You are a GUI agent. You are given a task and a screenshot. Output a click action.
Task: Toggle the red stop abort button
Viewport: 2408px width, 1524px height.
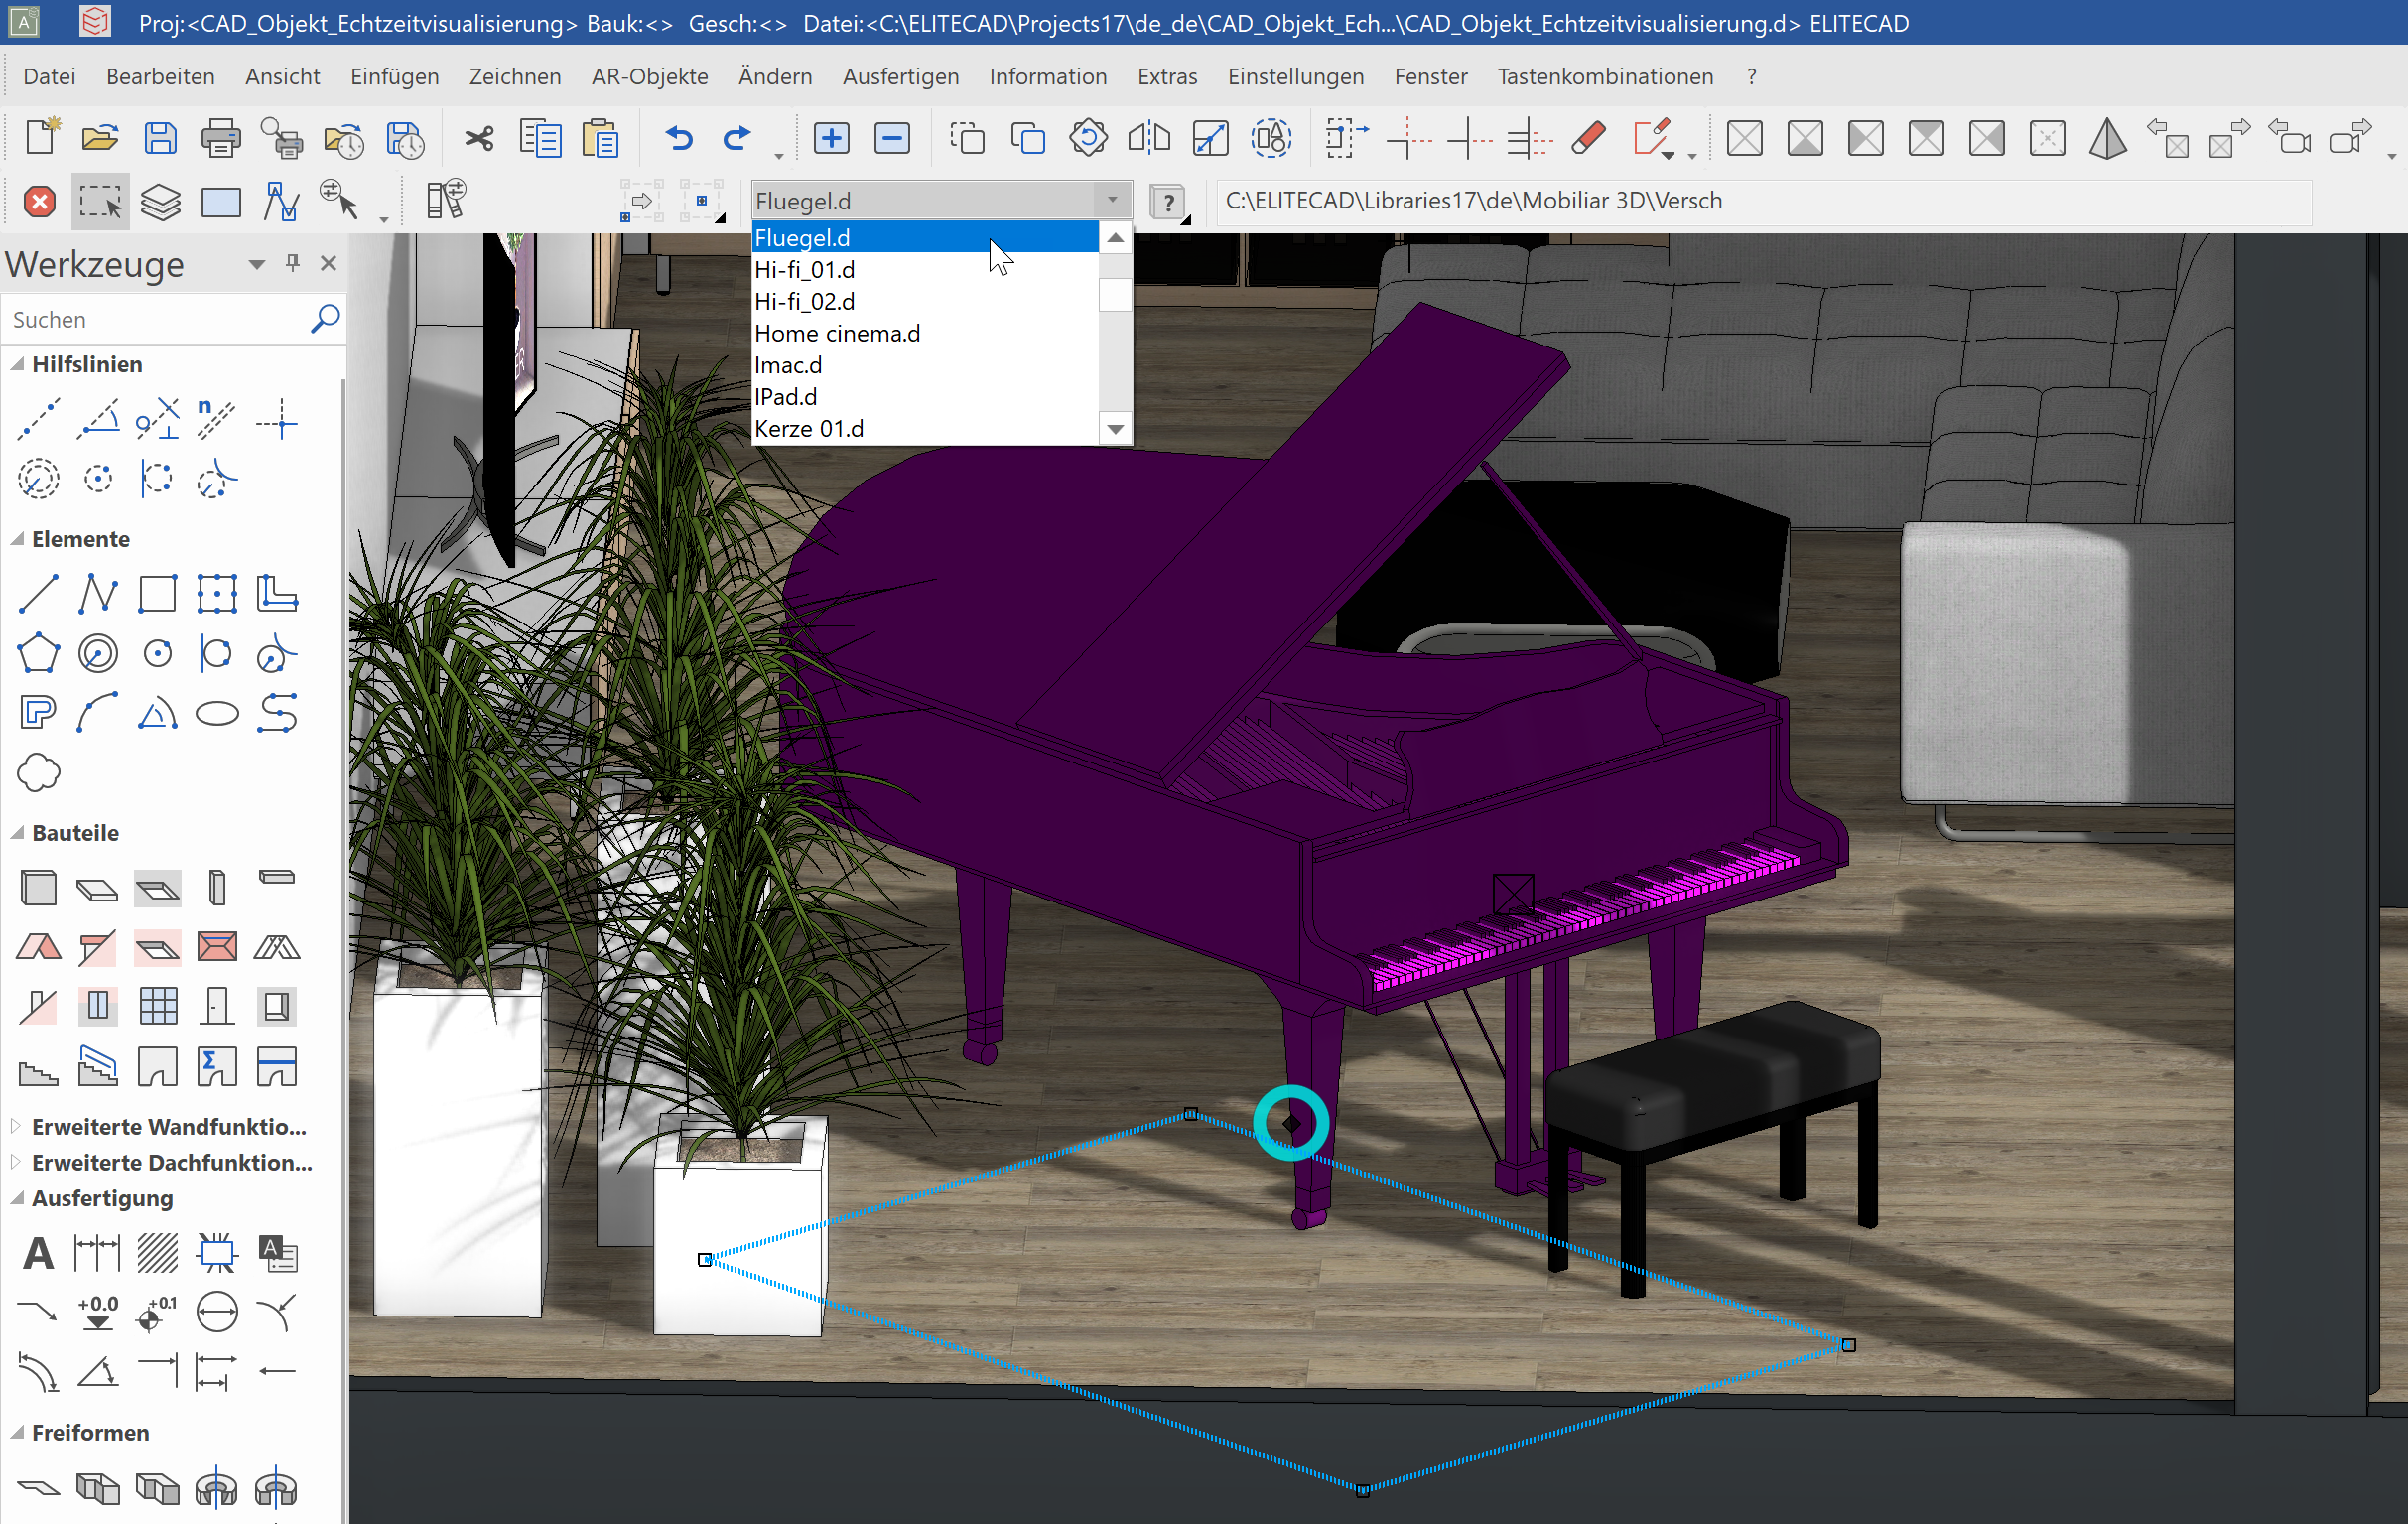tap(38, 201)
